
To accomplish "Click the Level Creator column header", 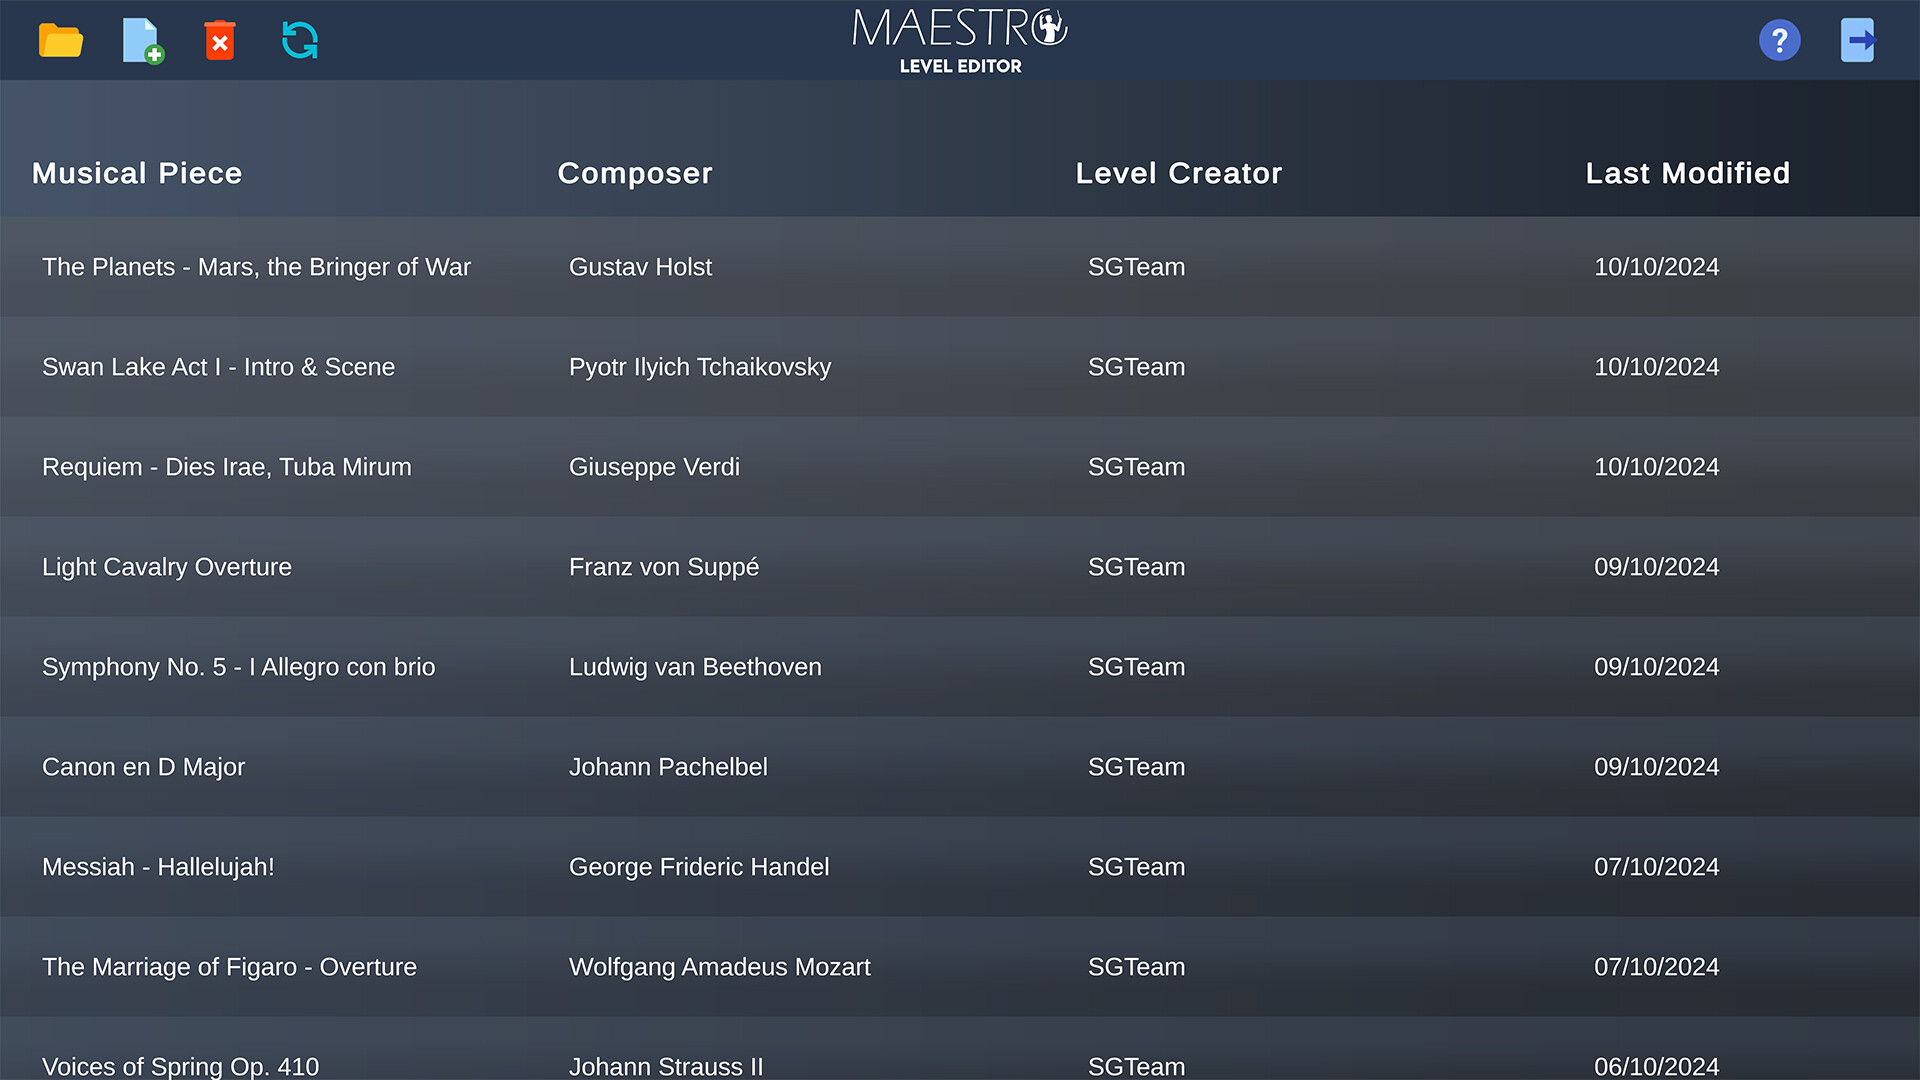I will click(1178, 173).
